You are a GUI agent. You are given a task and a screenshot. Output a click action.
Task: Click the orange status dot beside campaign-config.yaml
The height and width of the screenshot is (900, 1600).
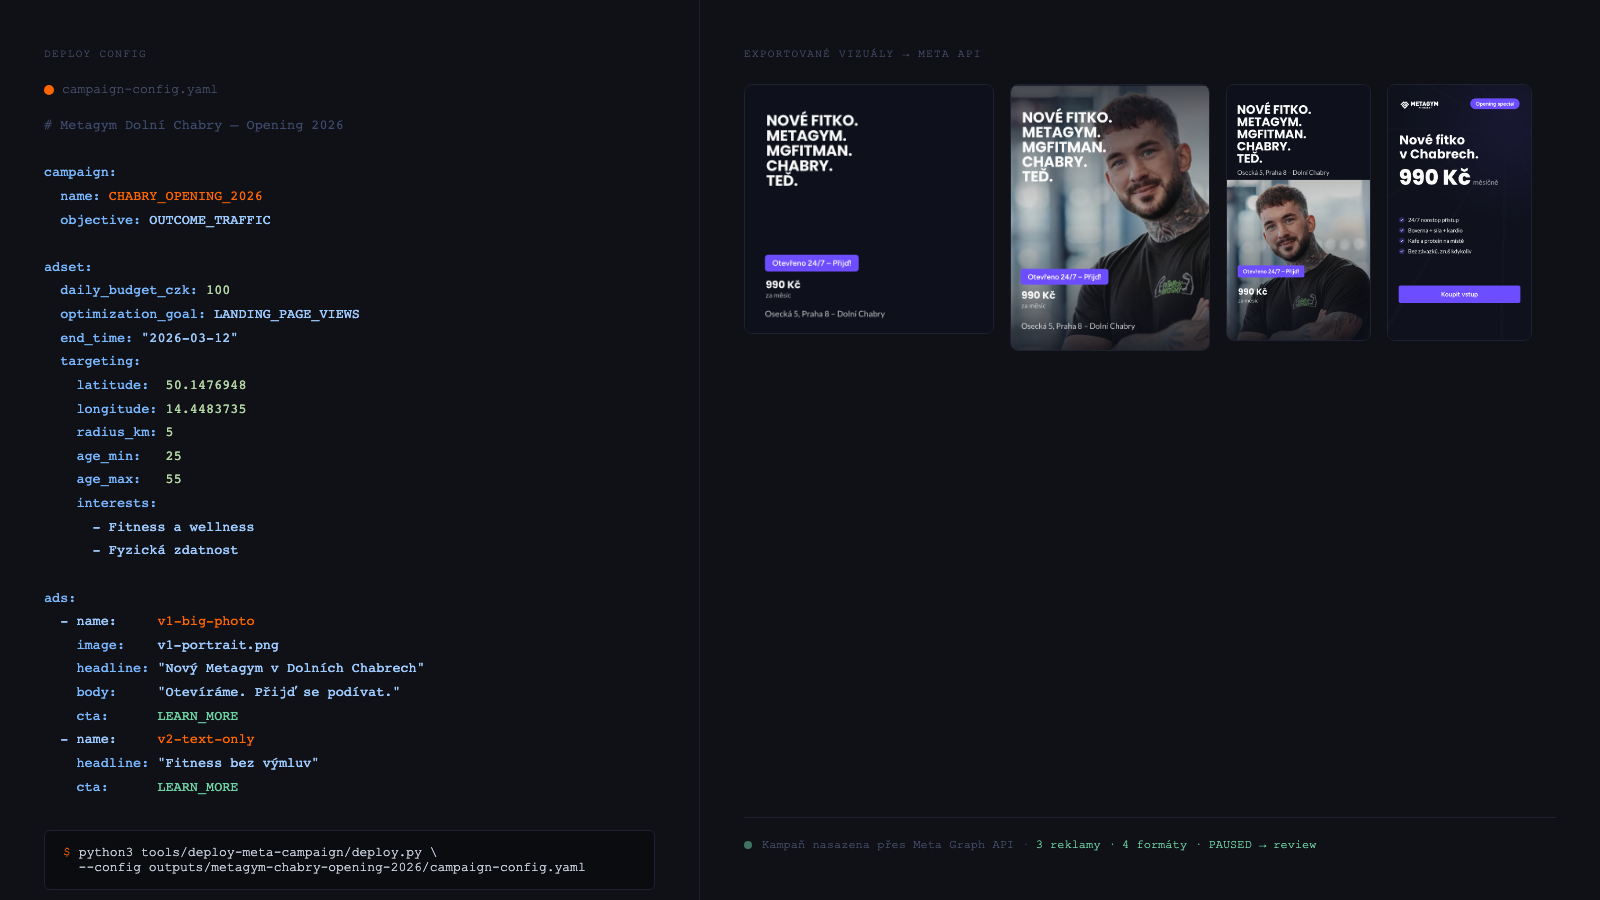[x=48, y=89]
